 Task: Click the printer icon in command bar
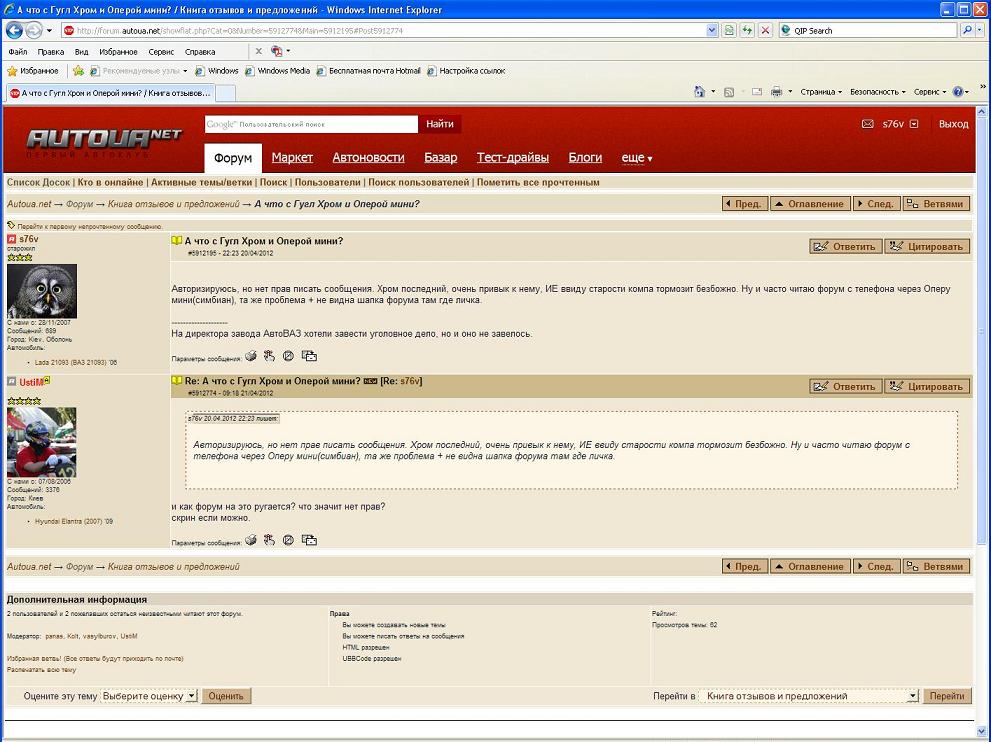(776, 92)
